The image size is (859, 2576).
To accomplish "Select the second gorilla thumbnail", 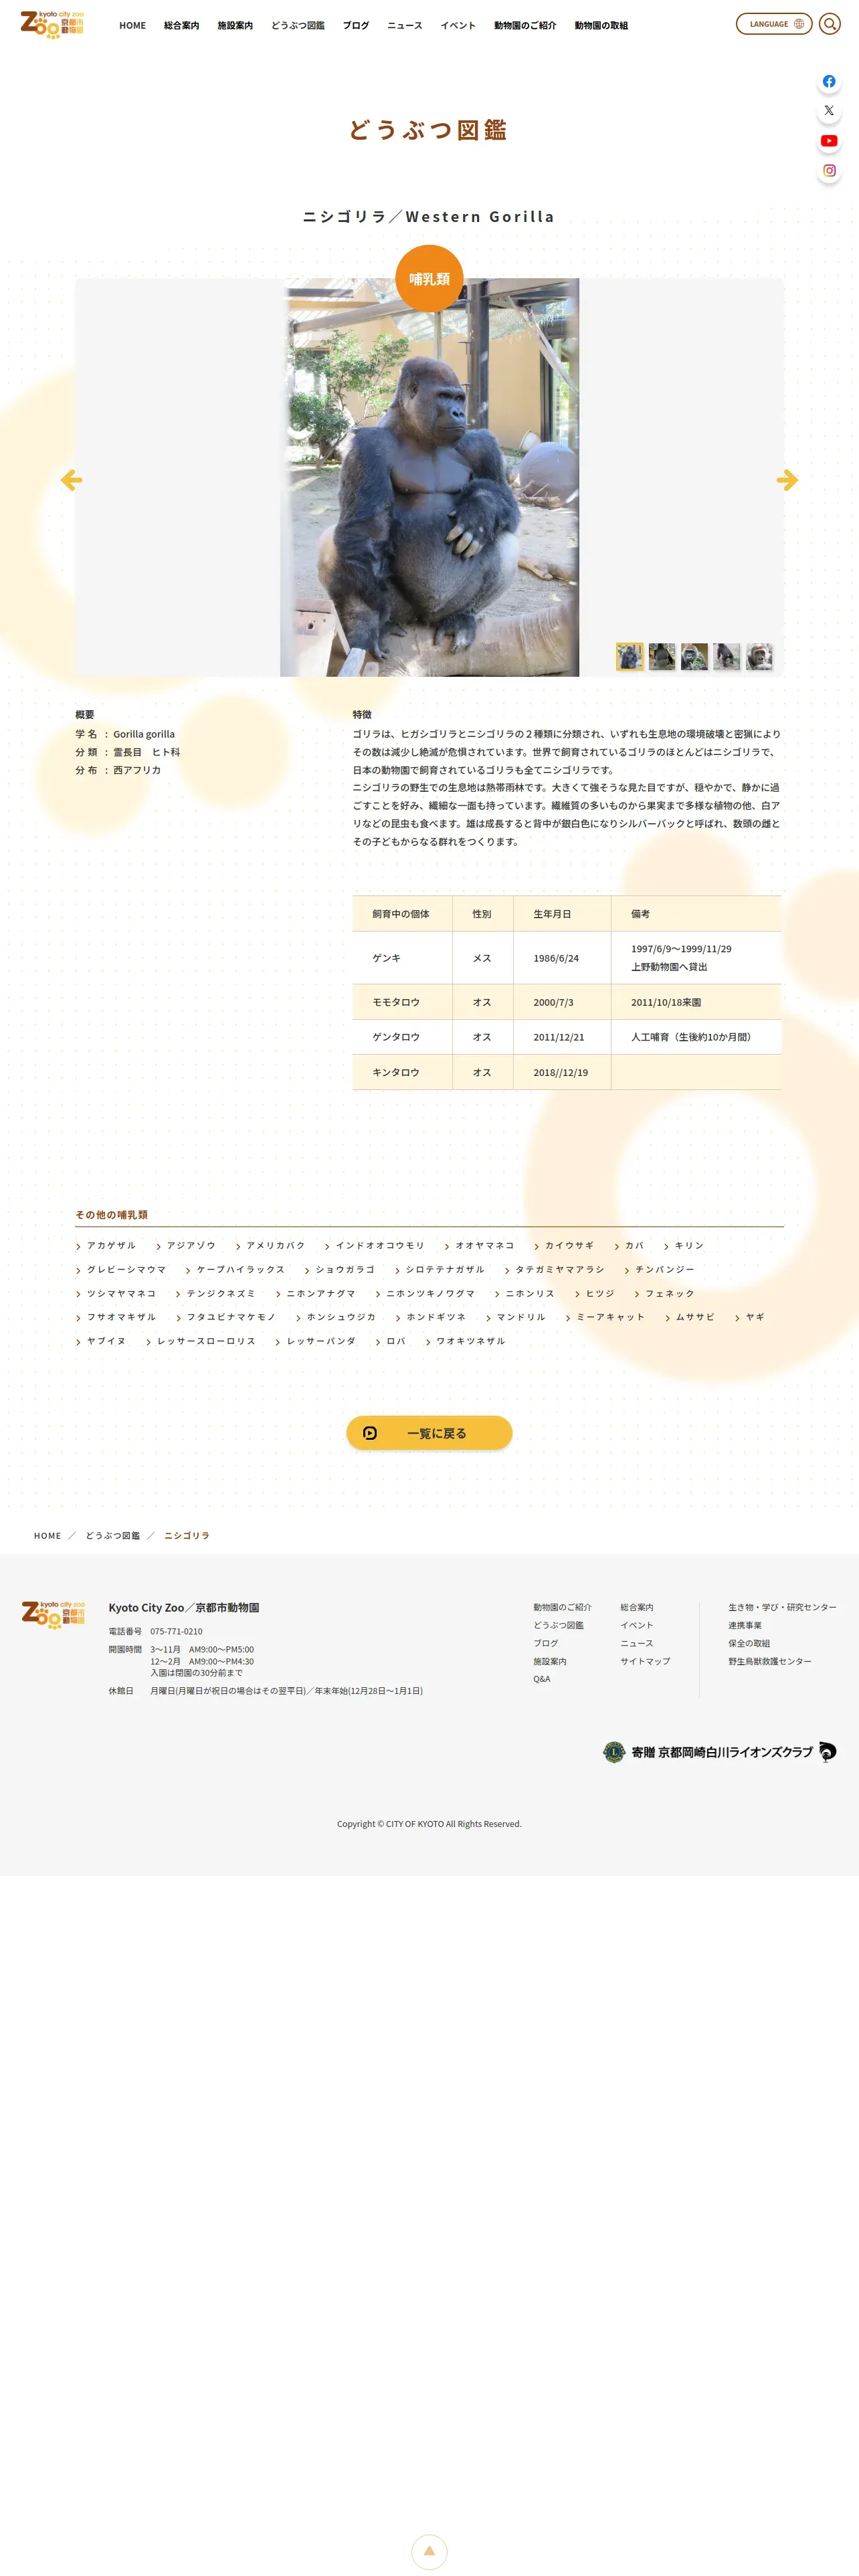I will [x=662, y=656].
